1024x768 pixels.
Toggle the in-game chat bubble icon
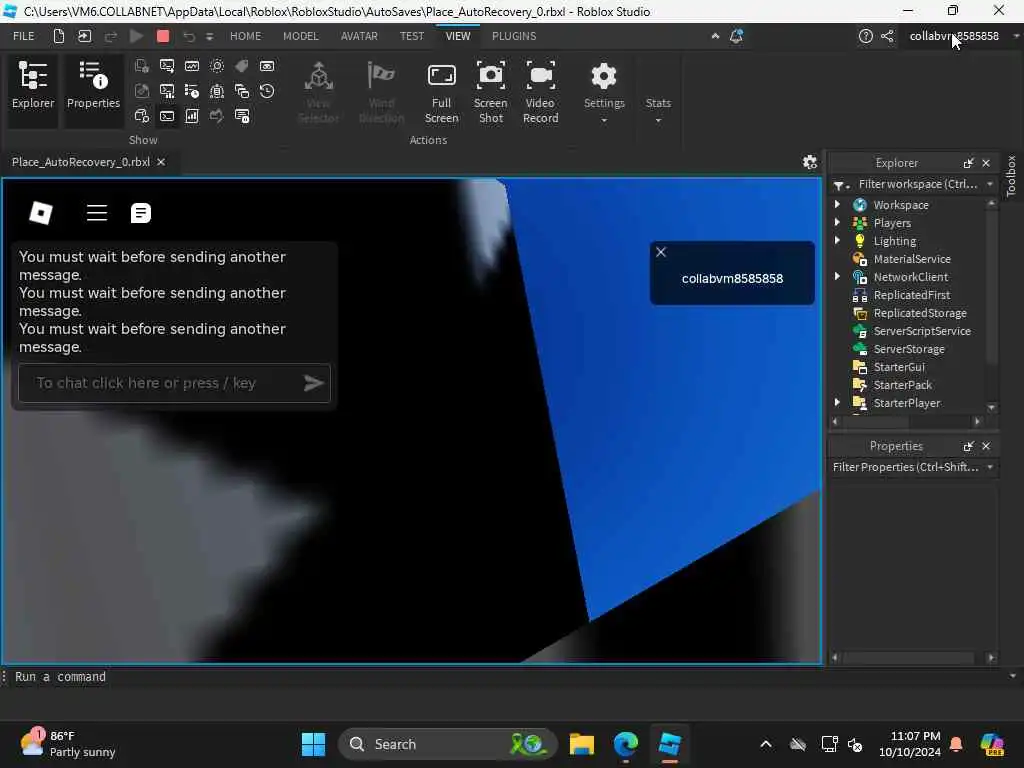[x=141, y=213]
